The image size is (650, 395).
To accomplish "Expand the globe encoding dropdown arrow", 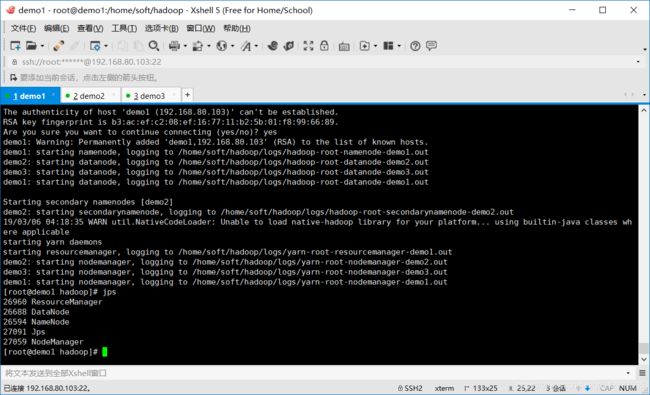I will pos(233,46).
